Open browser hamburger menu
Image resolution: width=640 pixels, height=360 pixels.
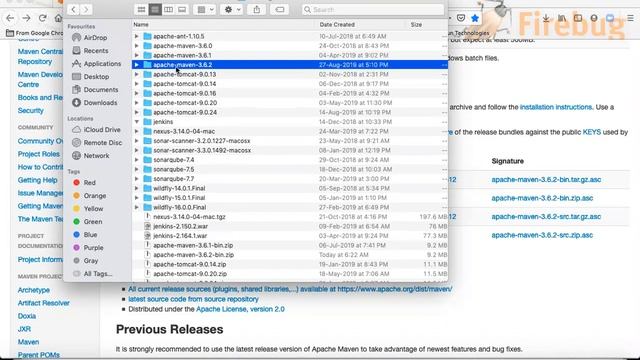(631, 18)
